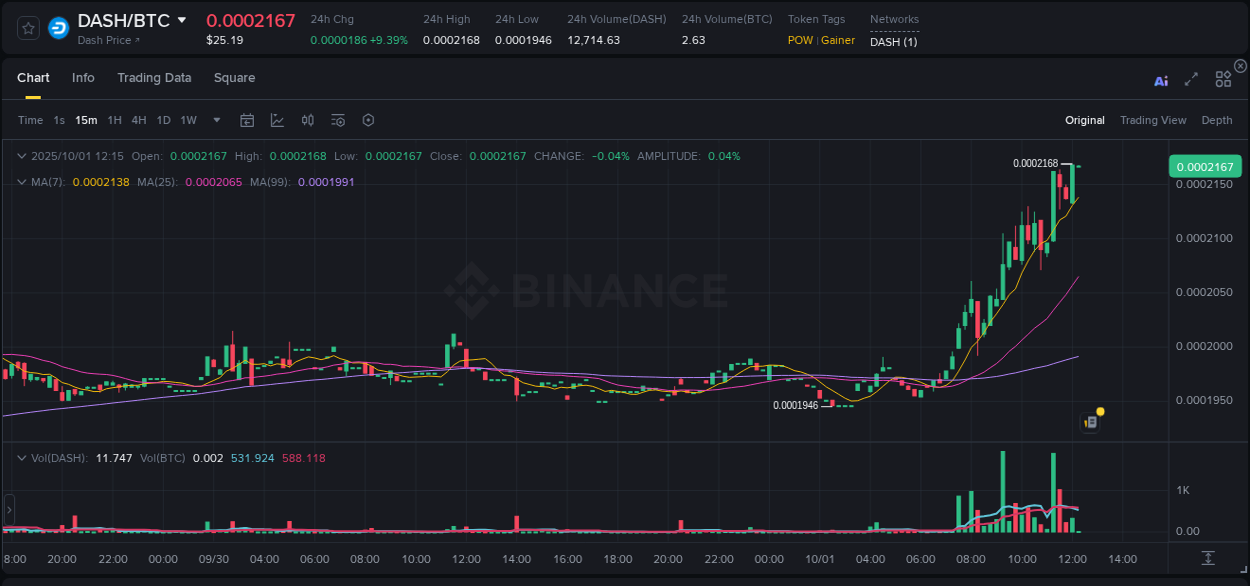Switch to the Trading Data tab
This screenshot has height=586, width=1250.
tap(154, 78)
